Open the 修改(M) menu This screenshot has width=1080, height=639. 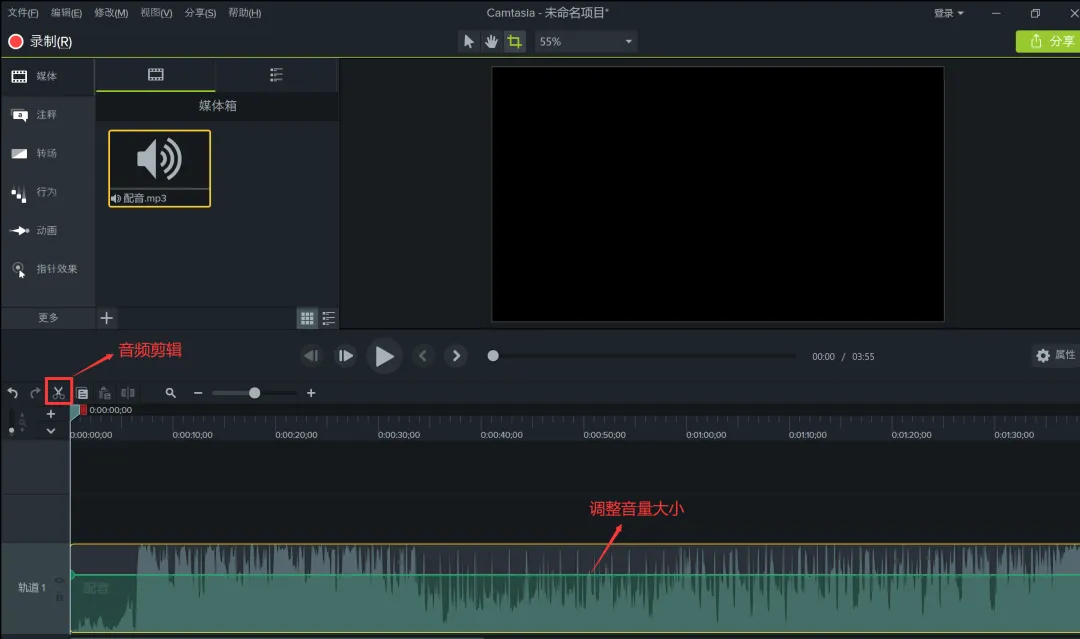point(111,13)
